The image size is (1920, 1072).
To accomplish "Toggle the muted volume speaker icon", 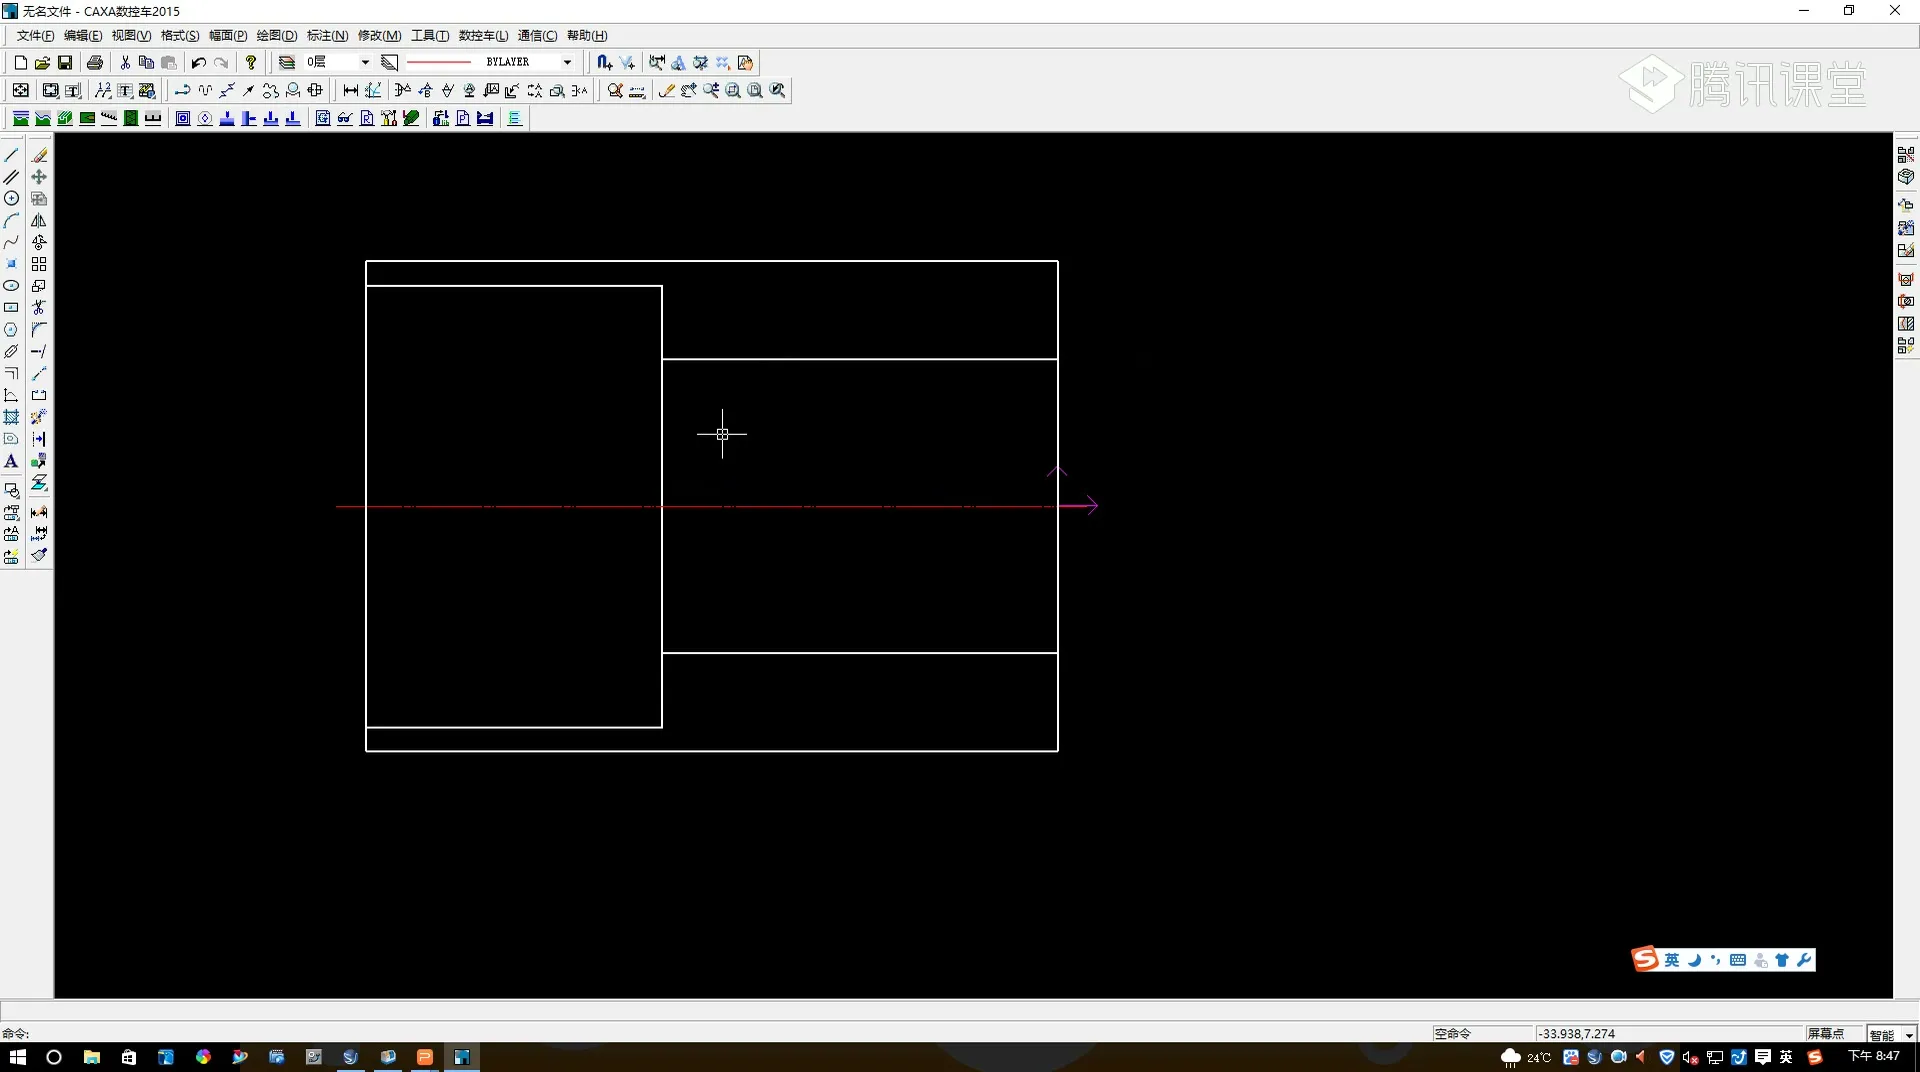I will [1690, 1057].
